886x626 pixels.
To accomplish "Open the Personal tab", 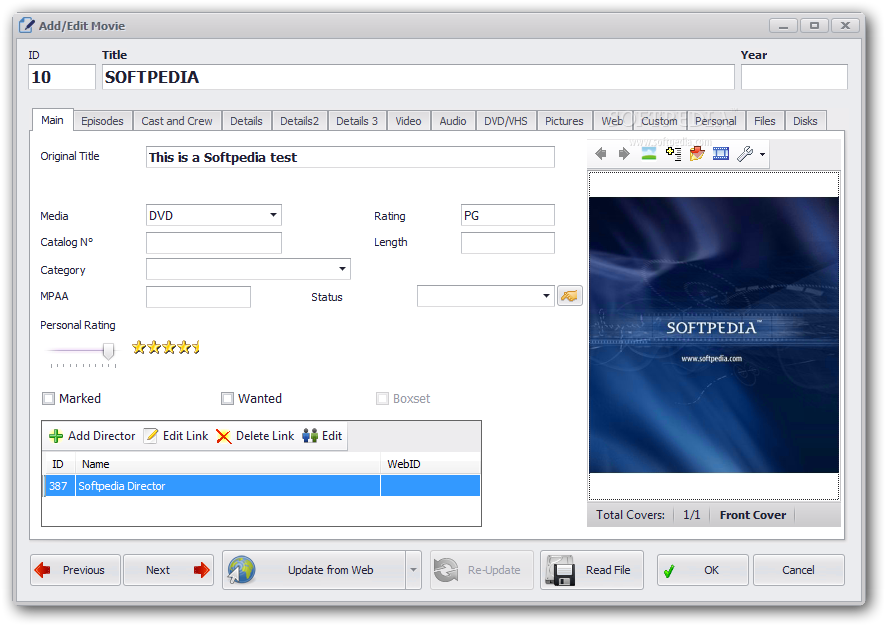I will [x=716, y=121].
